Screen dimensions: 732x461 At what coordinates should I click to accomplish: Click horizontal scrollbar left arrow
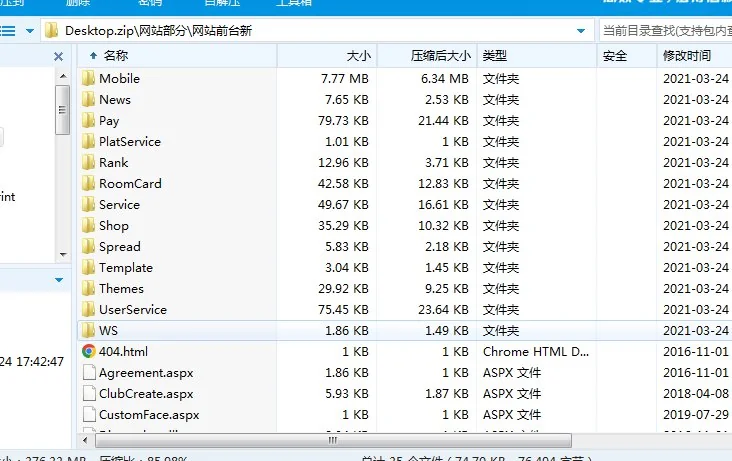point(85,440)
